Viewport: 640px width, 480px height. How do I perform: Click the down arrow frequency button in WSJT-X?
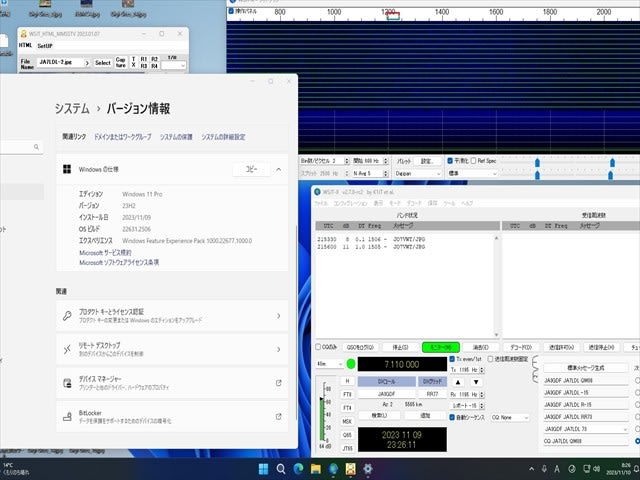pyautogui.click(x=476, y=382)
